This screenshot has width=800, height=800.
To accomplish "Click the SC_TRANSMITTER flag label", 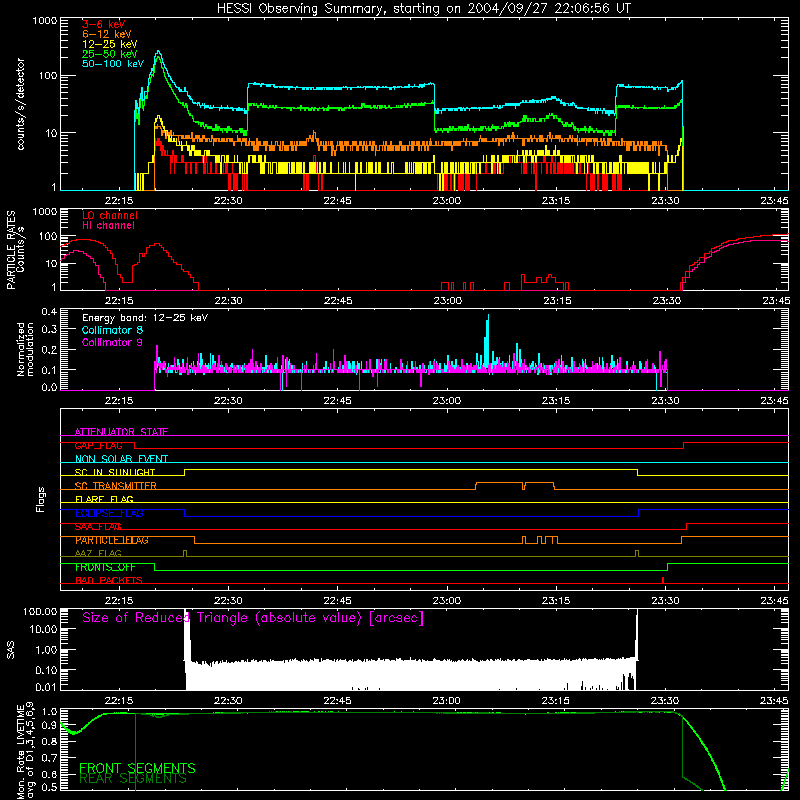I will click(116, 486).
